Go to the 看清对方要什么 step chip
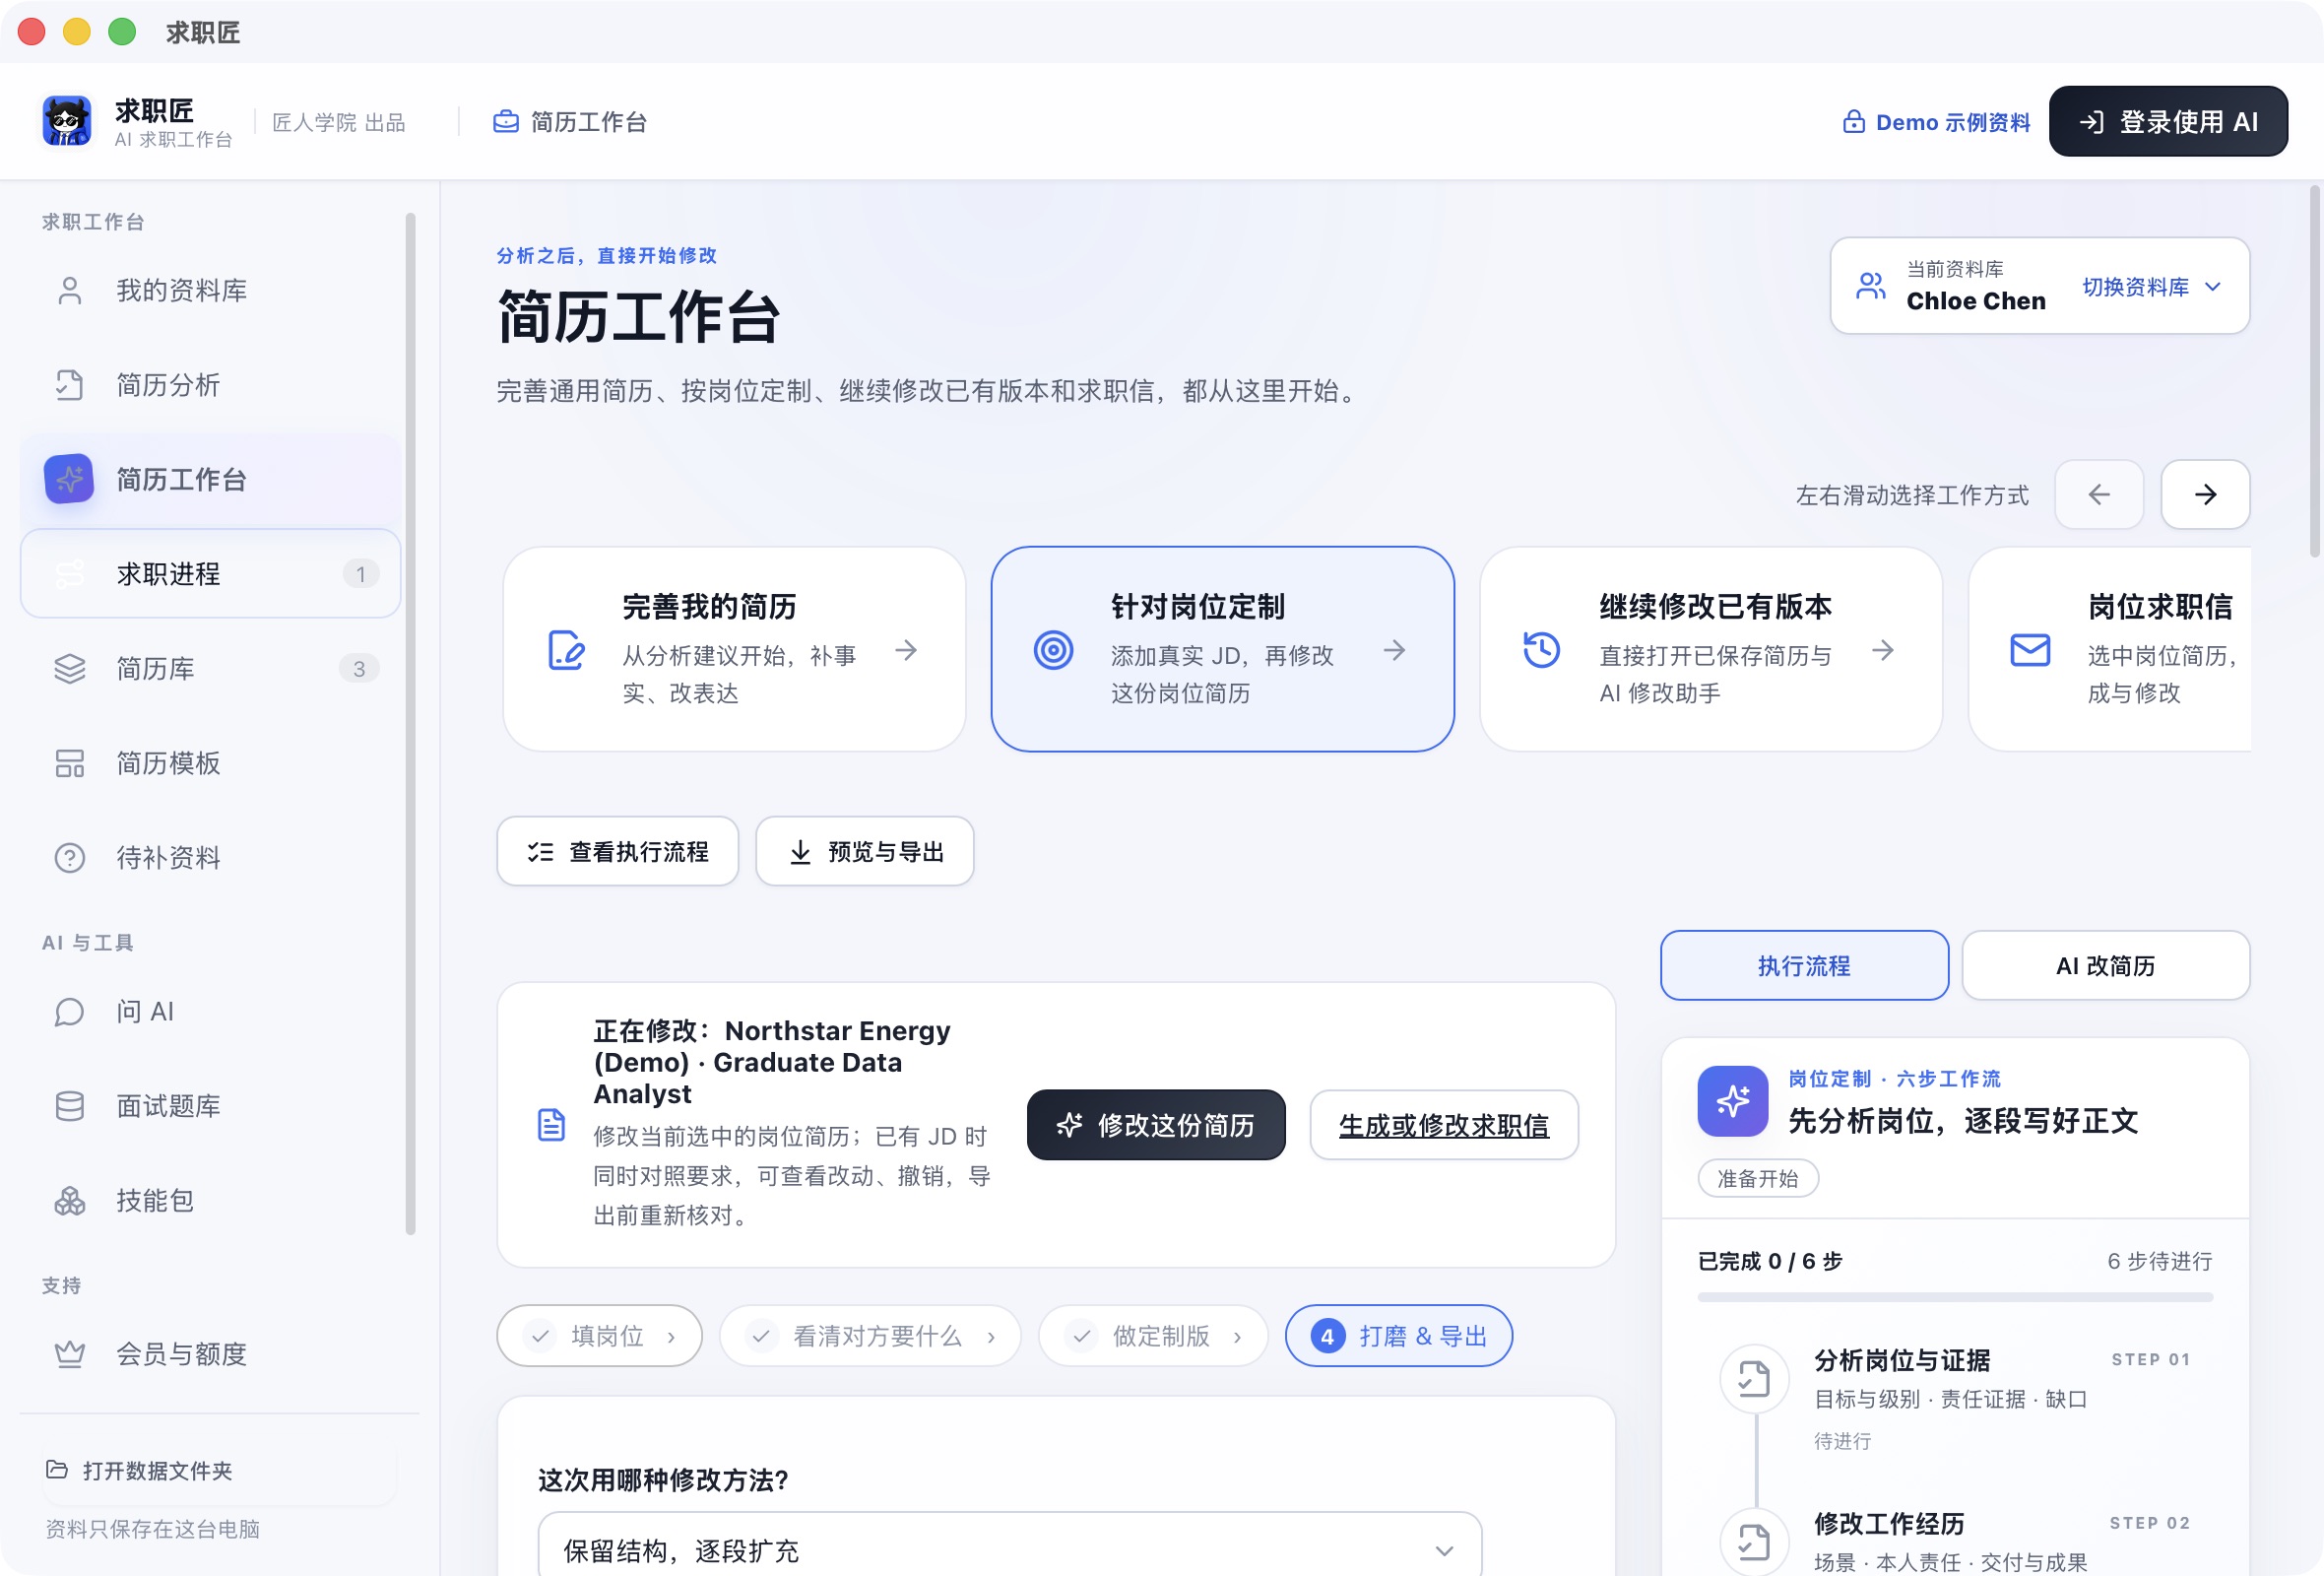The image size is (2324, 1576). click(x=870, y=1335)
